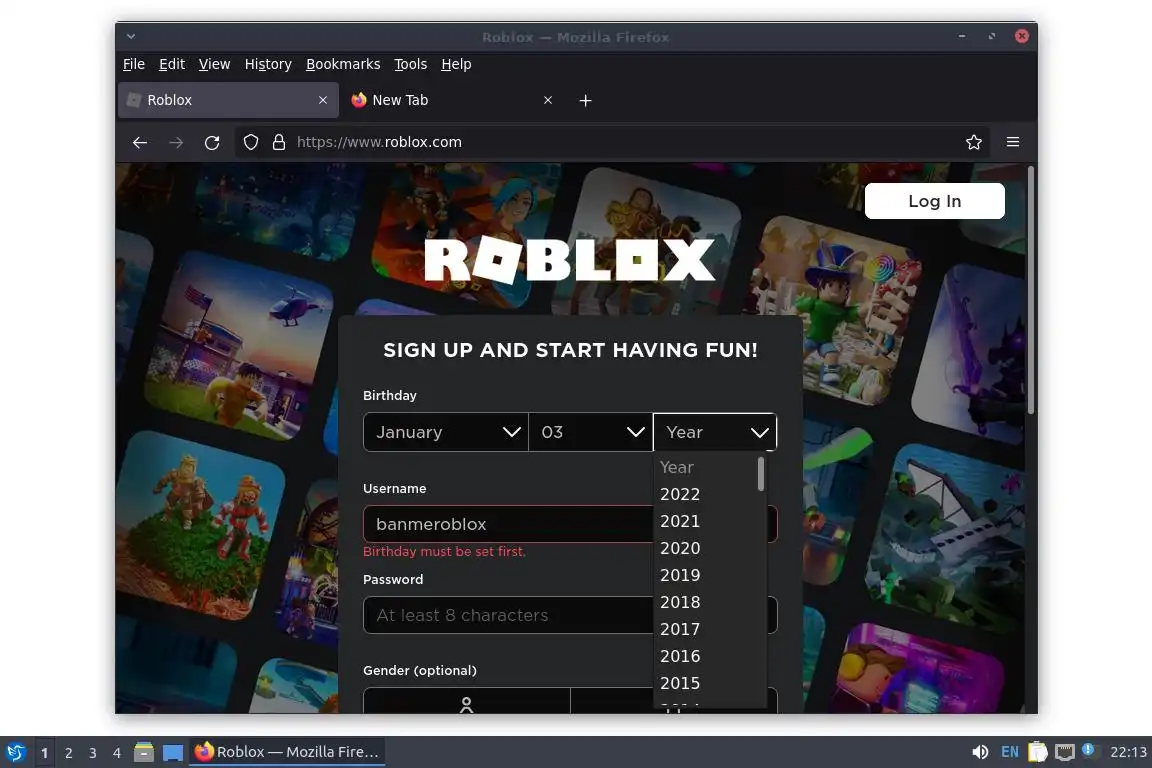Screen dimensions: 1152x768
Task: Open the Tools menu
Action: (411, 64)
